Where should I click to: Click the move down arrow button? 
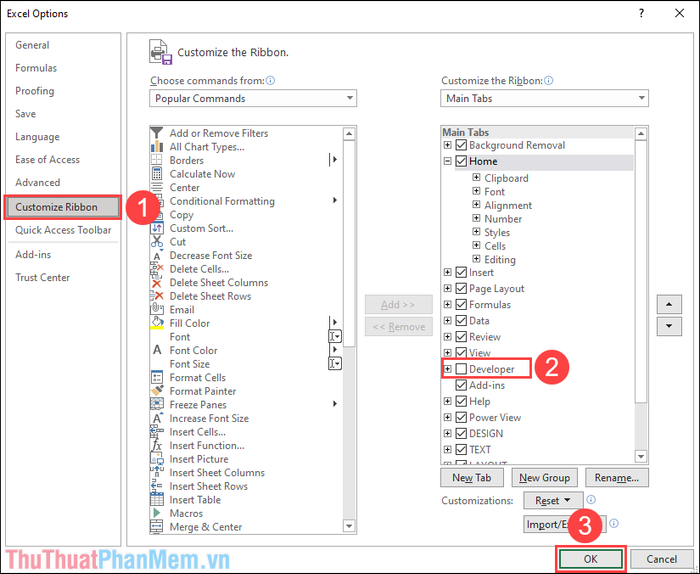pyautogui.click(x=669, y=326)
